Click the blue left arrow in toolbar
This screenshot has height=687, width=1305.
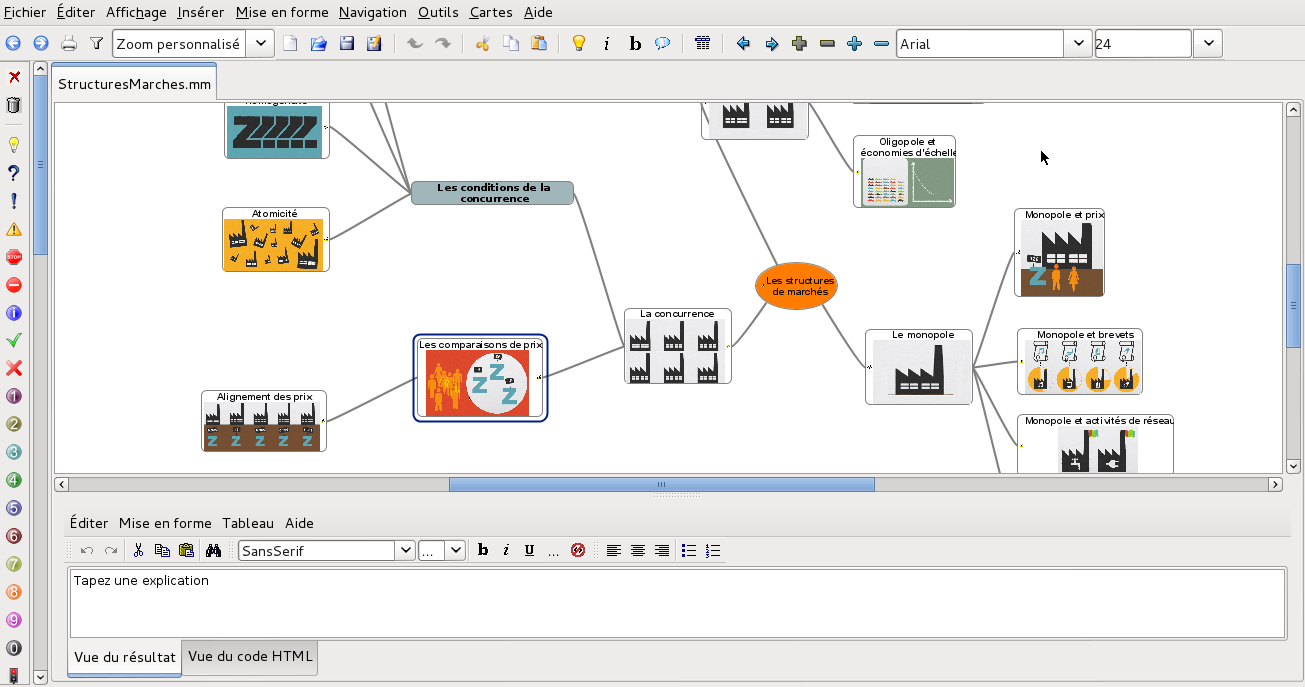(x=743, y=43)
